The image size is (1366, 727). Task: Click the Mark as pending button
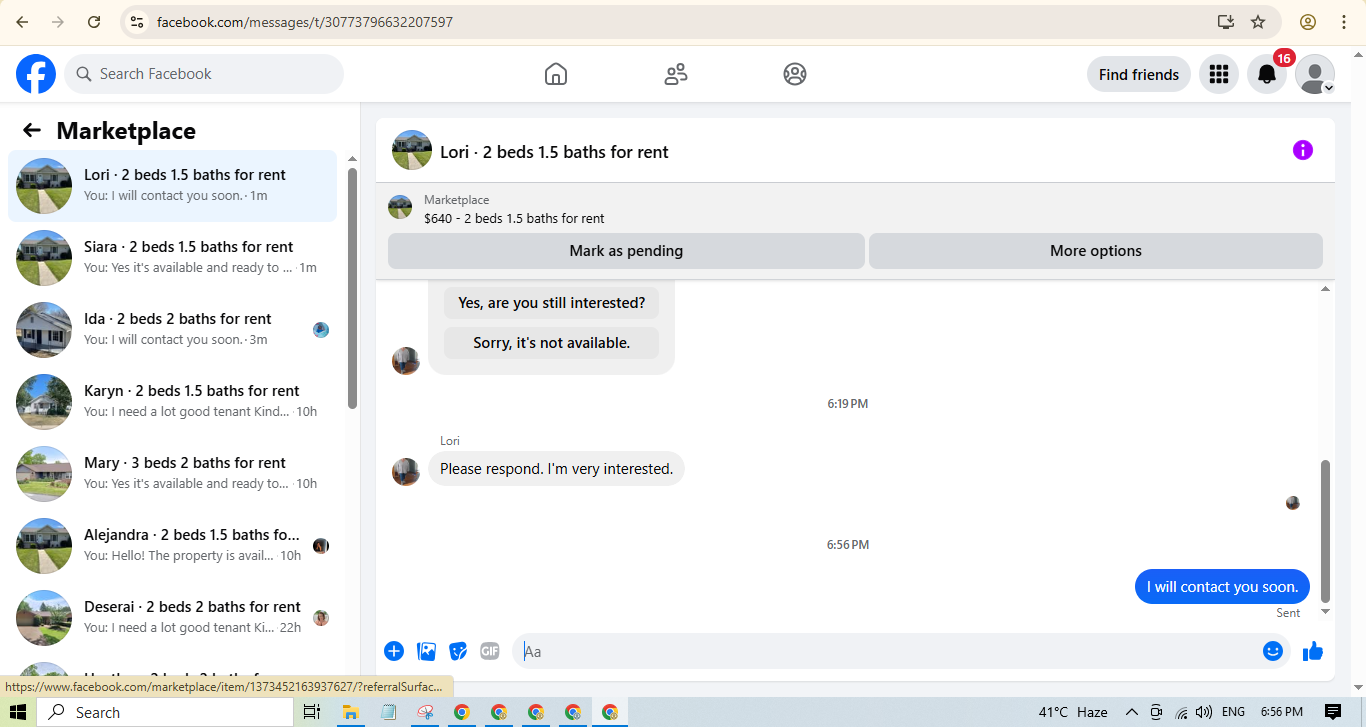click(x=626, y=251)
